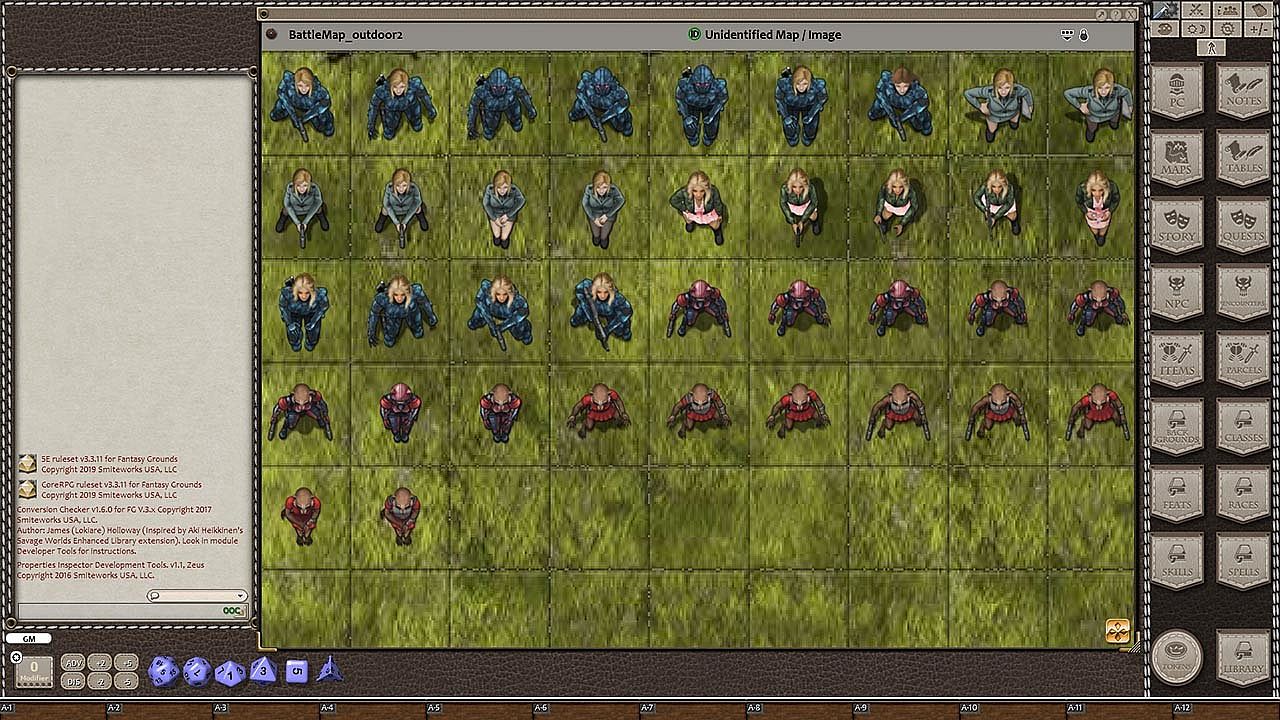Pick the d10 die
Image resolution: width=1280 pixels, height=720 pixels.
point(230,672)
